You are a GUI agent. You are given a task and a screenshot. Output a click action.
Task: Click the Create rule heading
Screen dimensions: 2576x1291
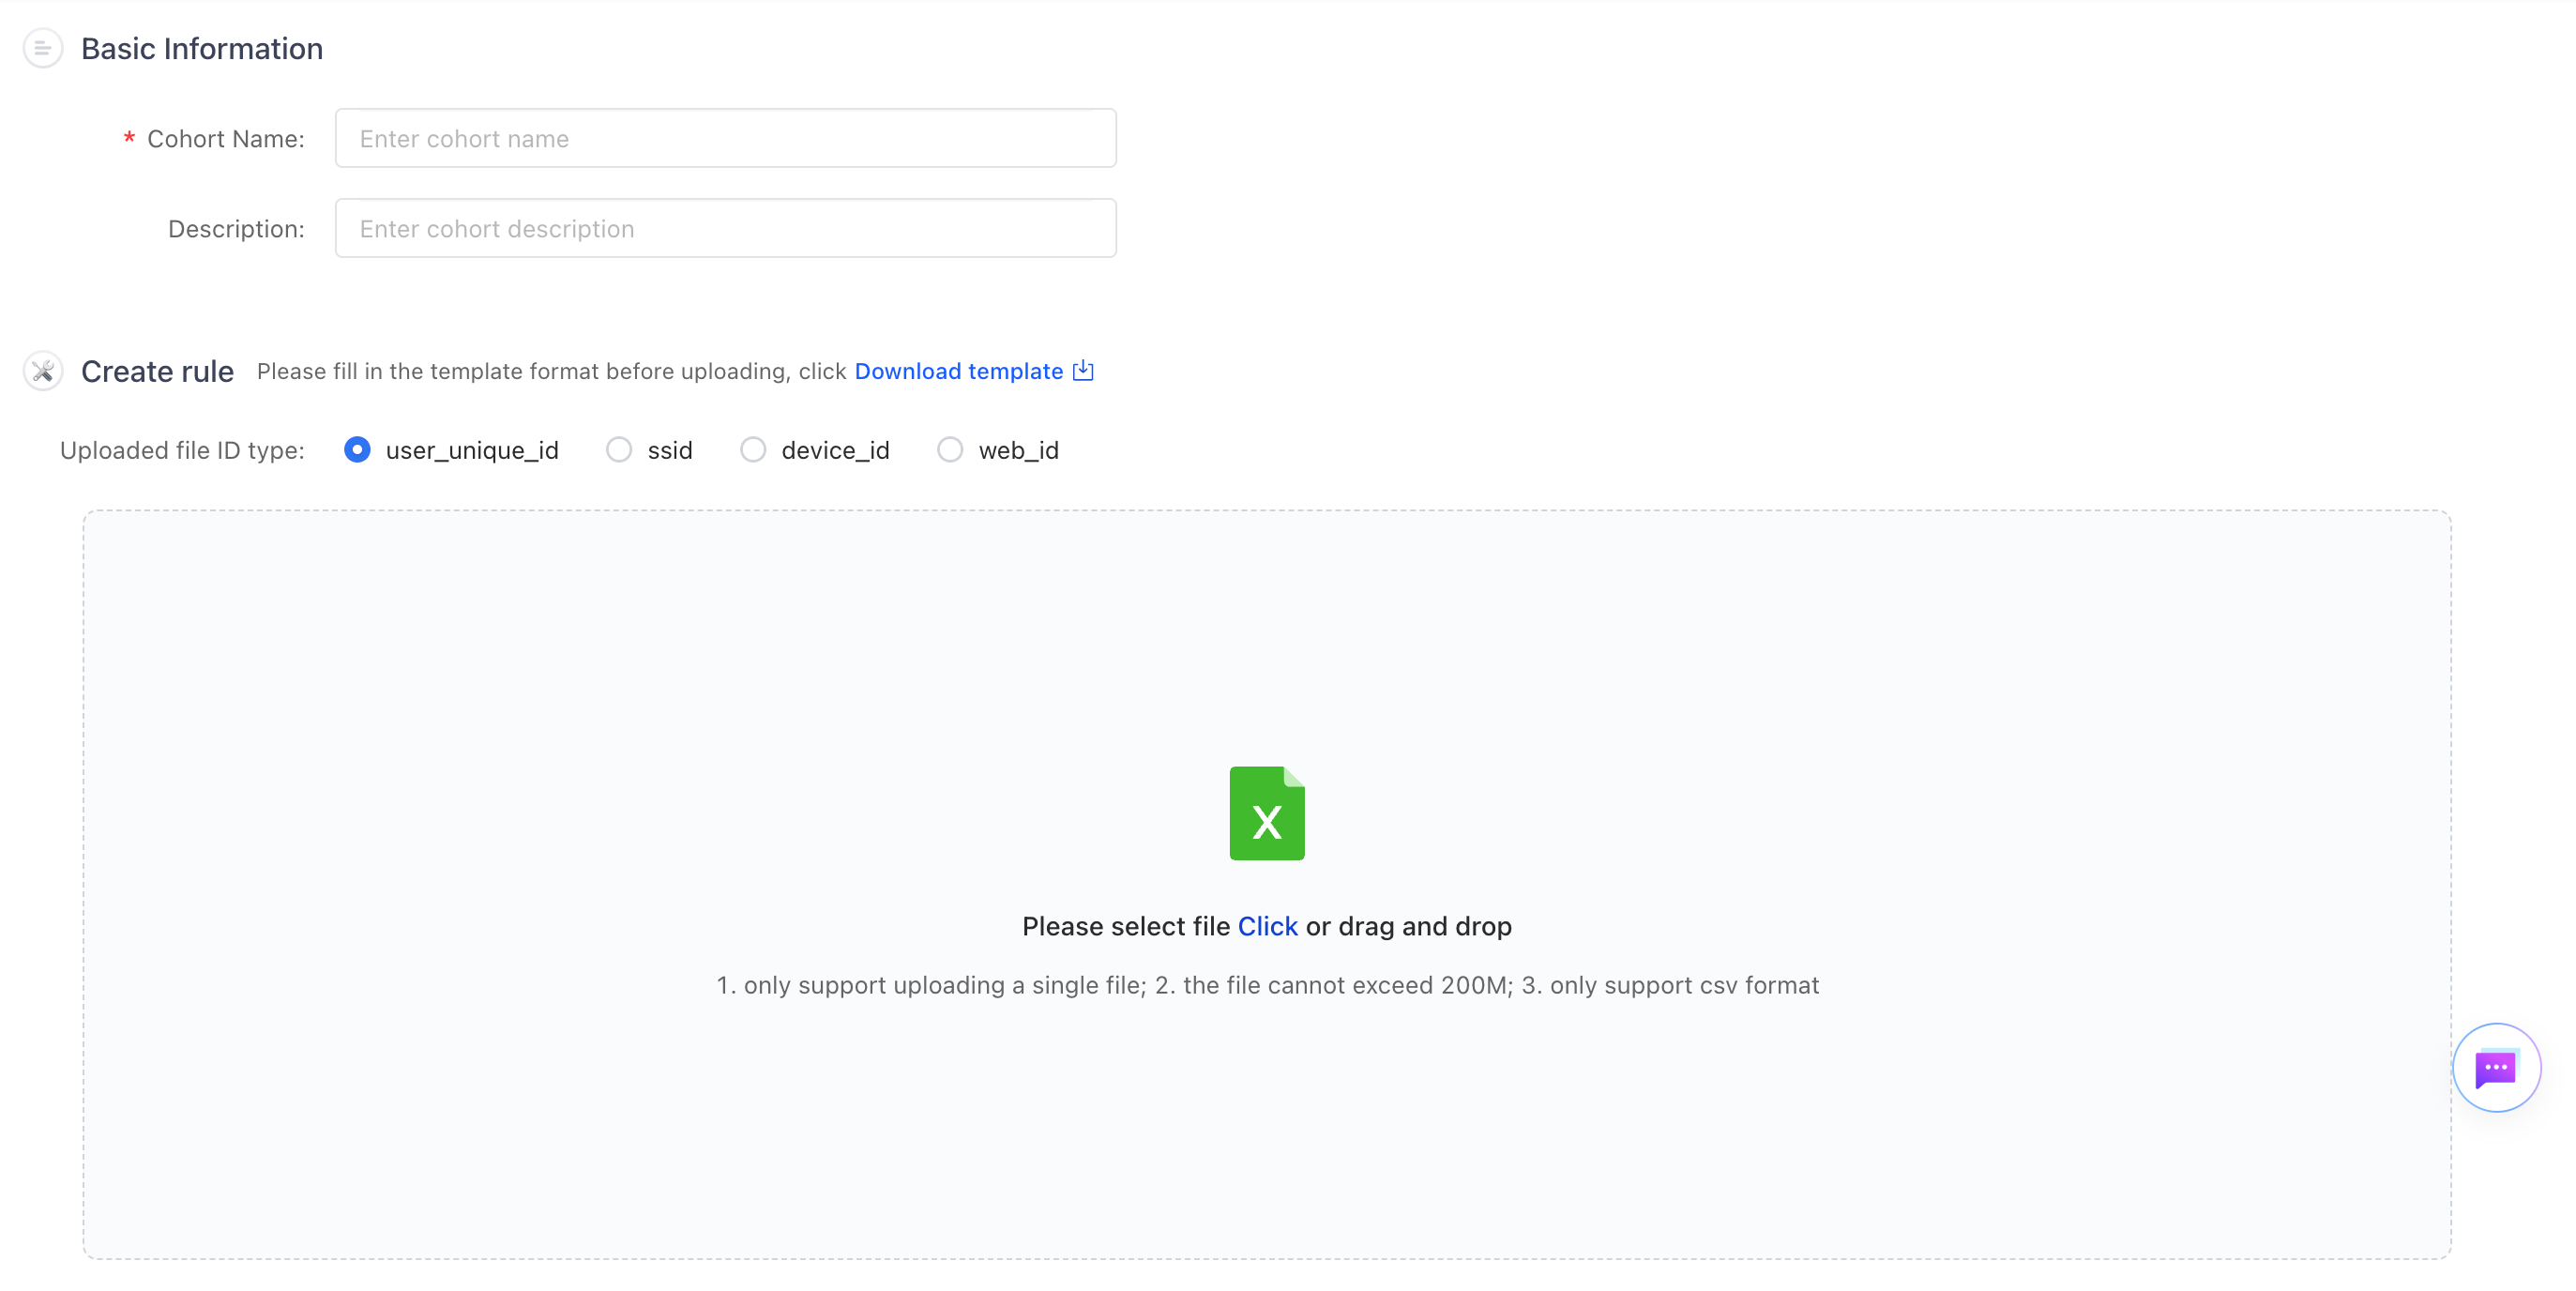(x=157, y=371)
